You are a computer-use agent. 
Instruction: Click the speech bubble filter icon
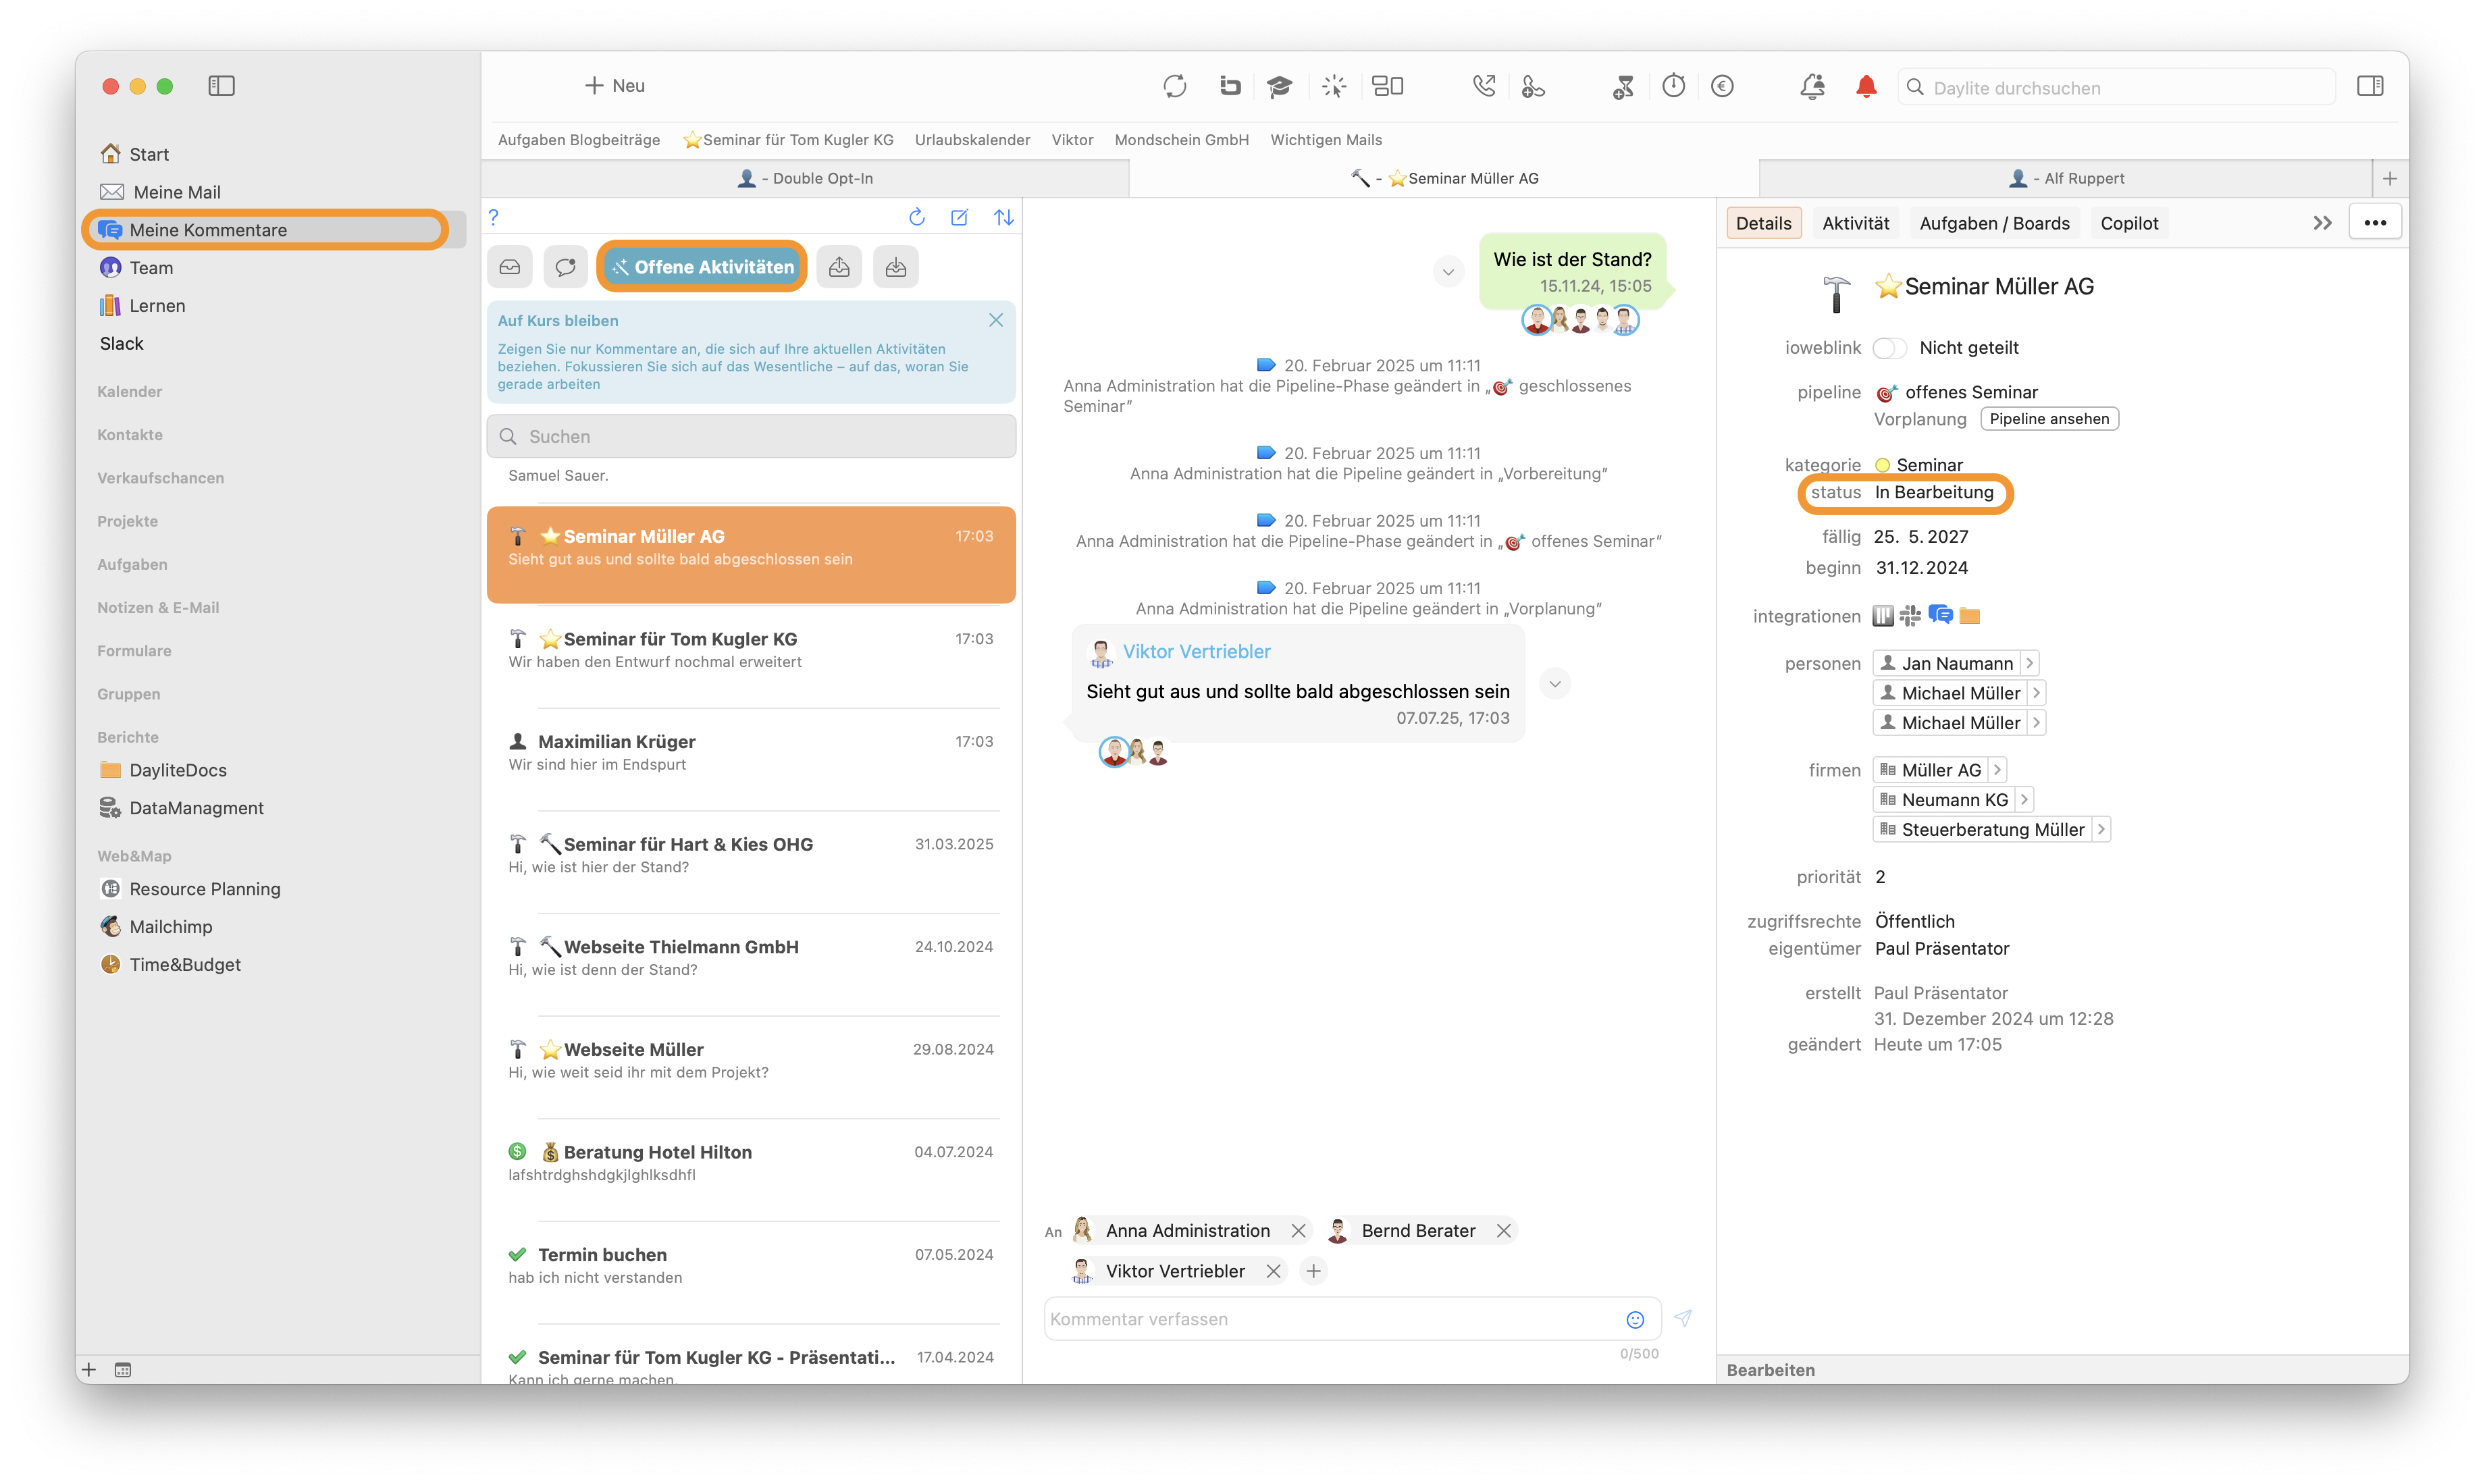point(566,267)
